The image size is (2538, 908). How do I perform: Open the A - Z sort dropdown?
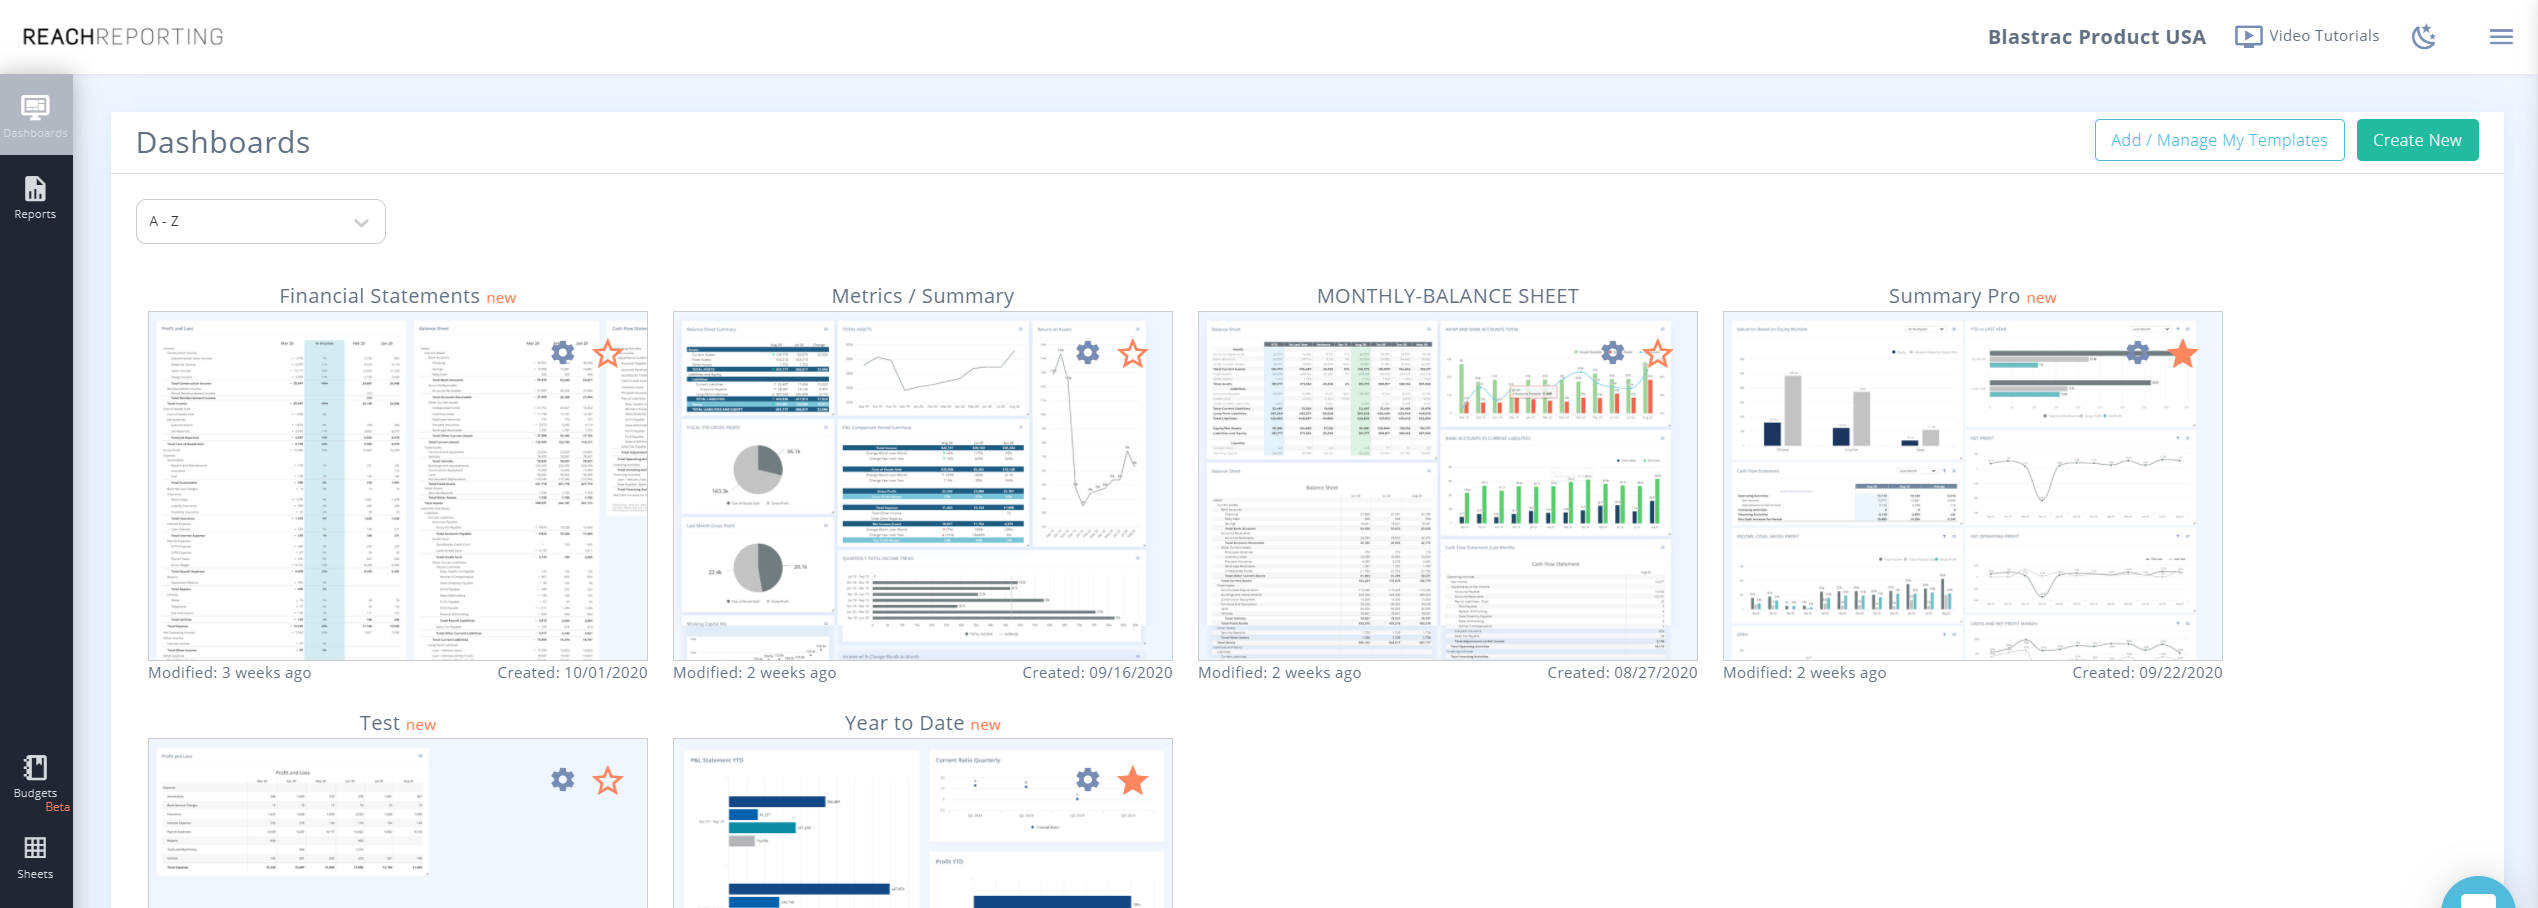click(260, 221)
